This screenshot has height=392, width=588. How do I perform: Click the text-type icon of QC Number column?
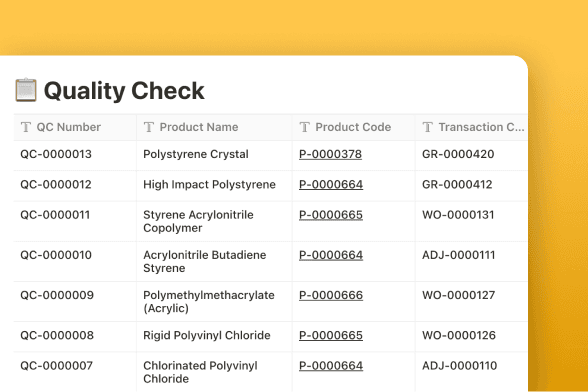[26, 127]
